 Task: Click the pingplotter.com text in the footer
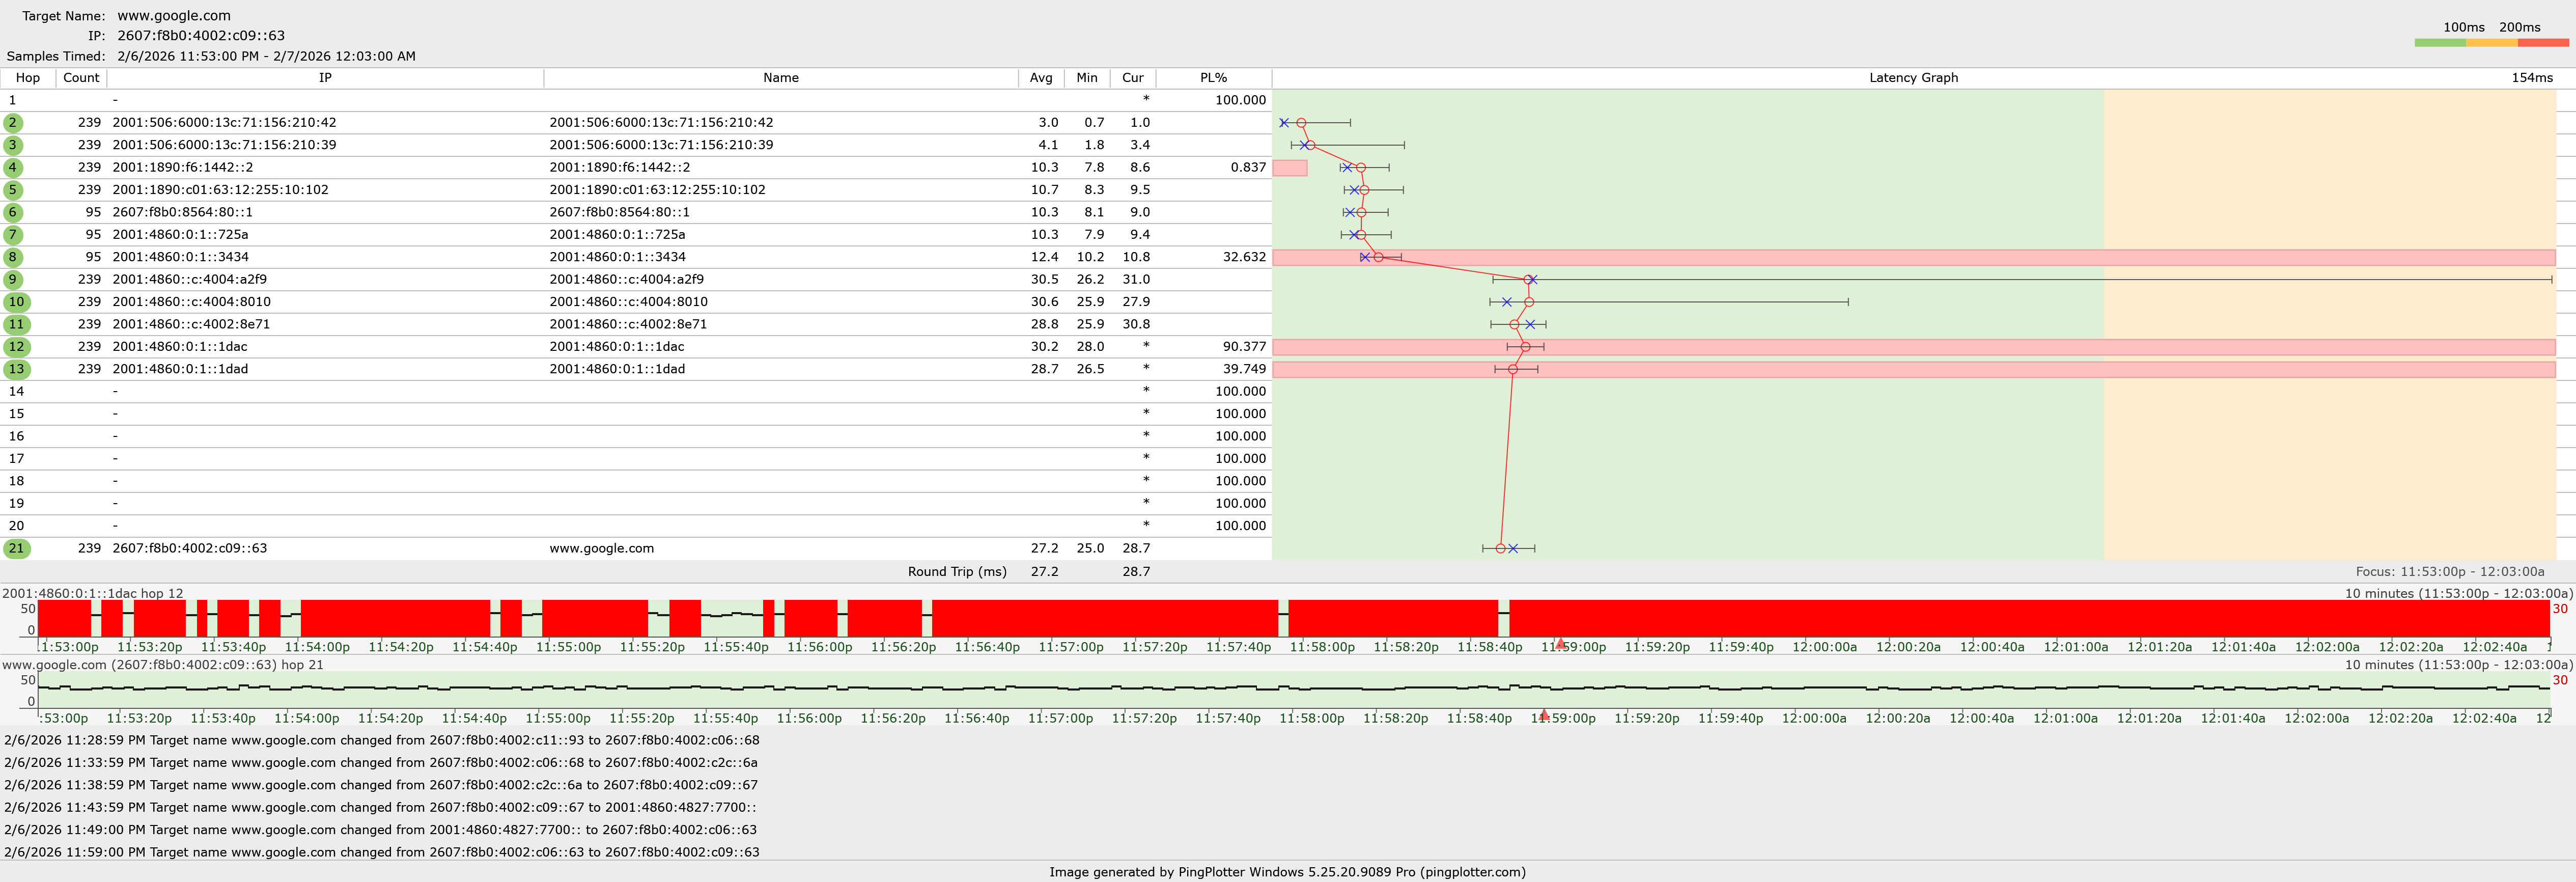pyautogui.click(x=1472, y=872)
